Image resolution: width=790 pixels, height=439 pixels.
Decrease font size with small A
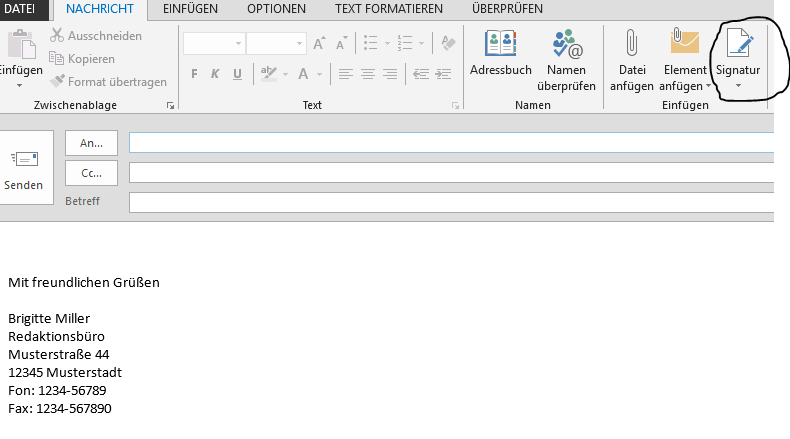[342, 44]
